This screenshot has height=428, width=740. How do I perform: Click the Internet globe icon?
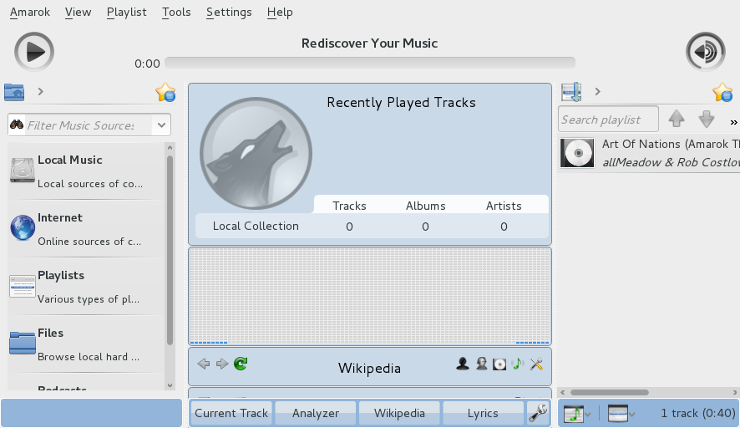point(22,227)
